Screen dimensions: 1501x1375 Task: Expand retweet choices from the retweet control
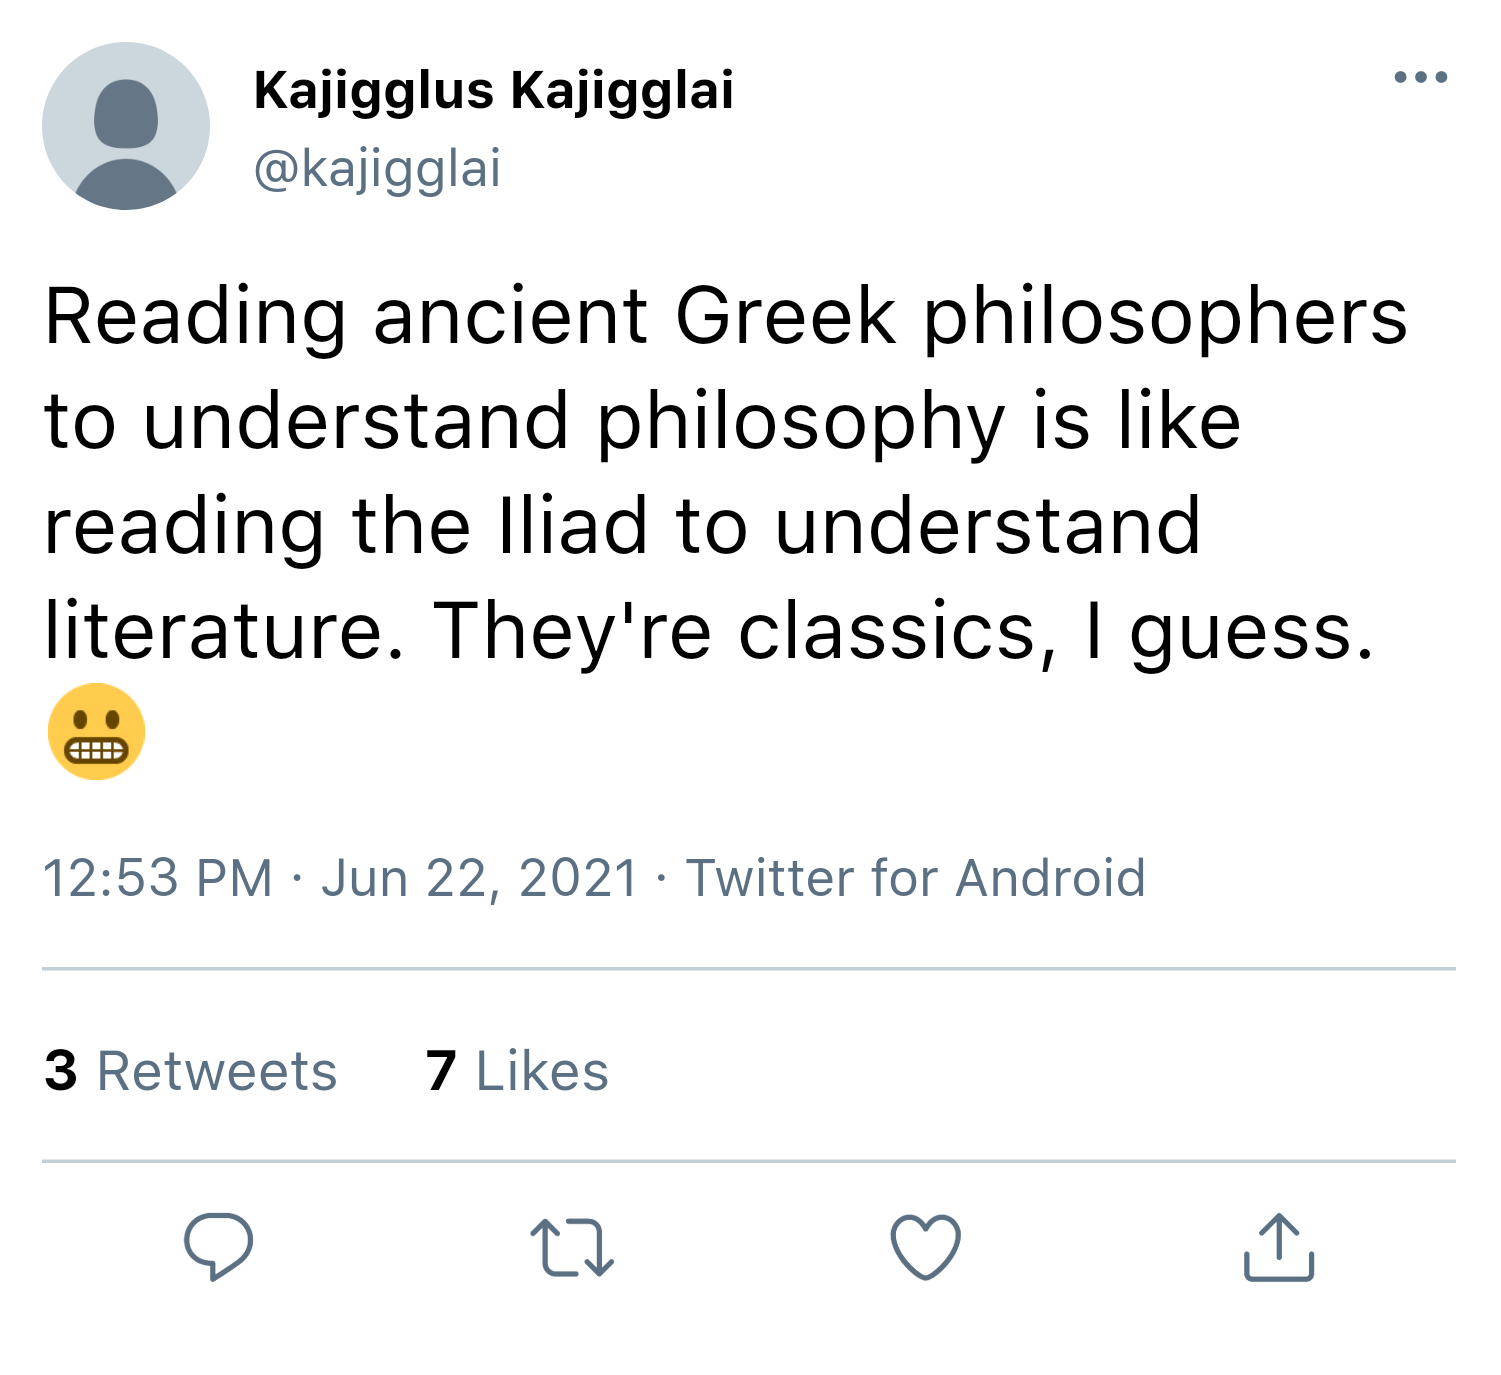(x=572, y=1246)
